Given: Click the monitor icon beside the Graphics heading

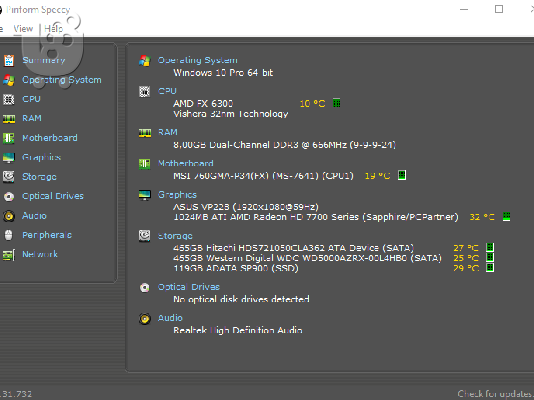Looking at the screenshot, I should pyautogui.click(x=145, y=195).
